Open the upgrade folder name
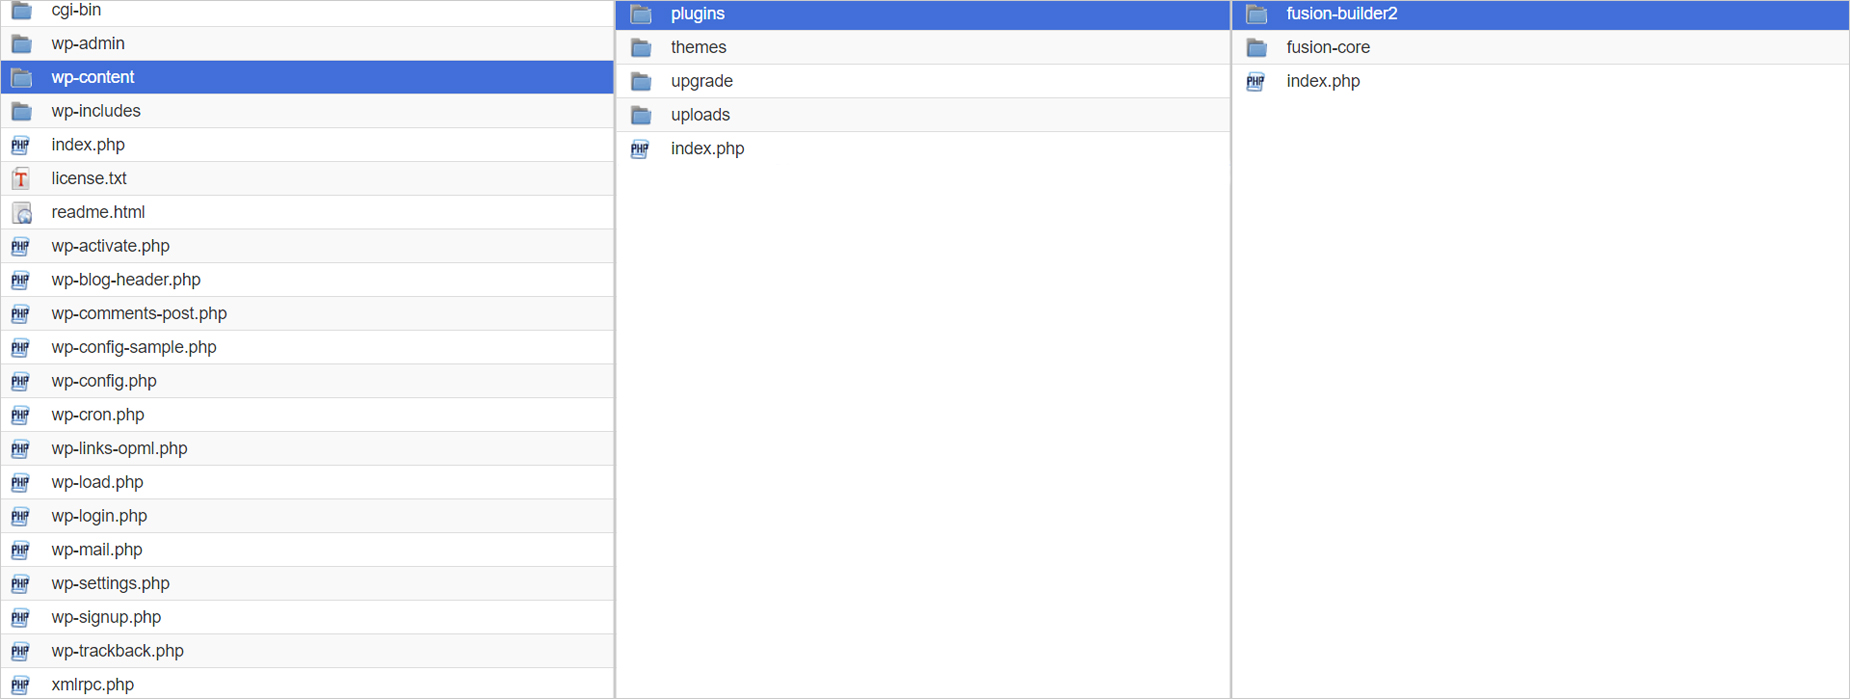The height and width of the screenshot is (699, 1850). (702, 81)
